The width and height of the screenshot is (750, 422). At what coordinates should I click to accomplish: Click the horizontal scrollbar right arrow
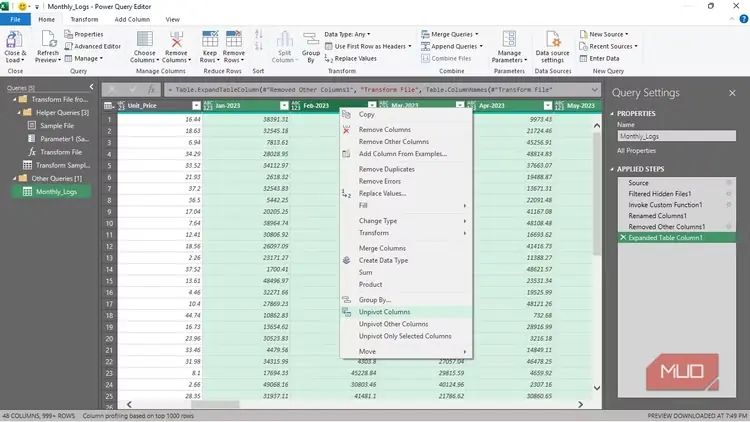click(580, 404)
